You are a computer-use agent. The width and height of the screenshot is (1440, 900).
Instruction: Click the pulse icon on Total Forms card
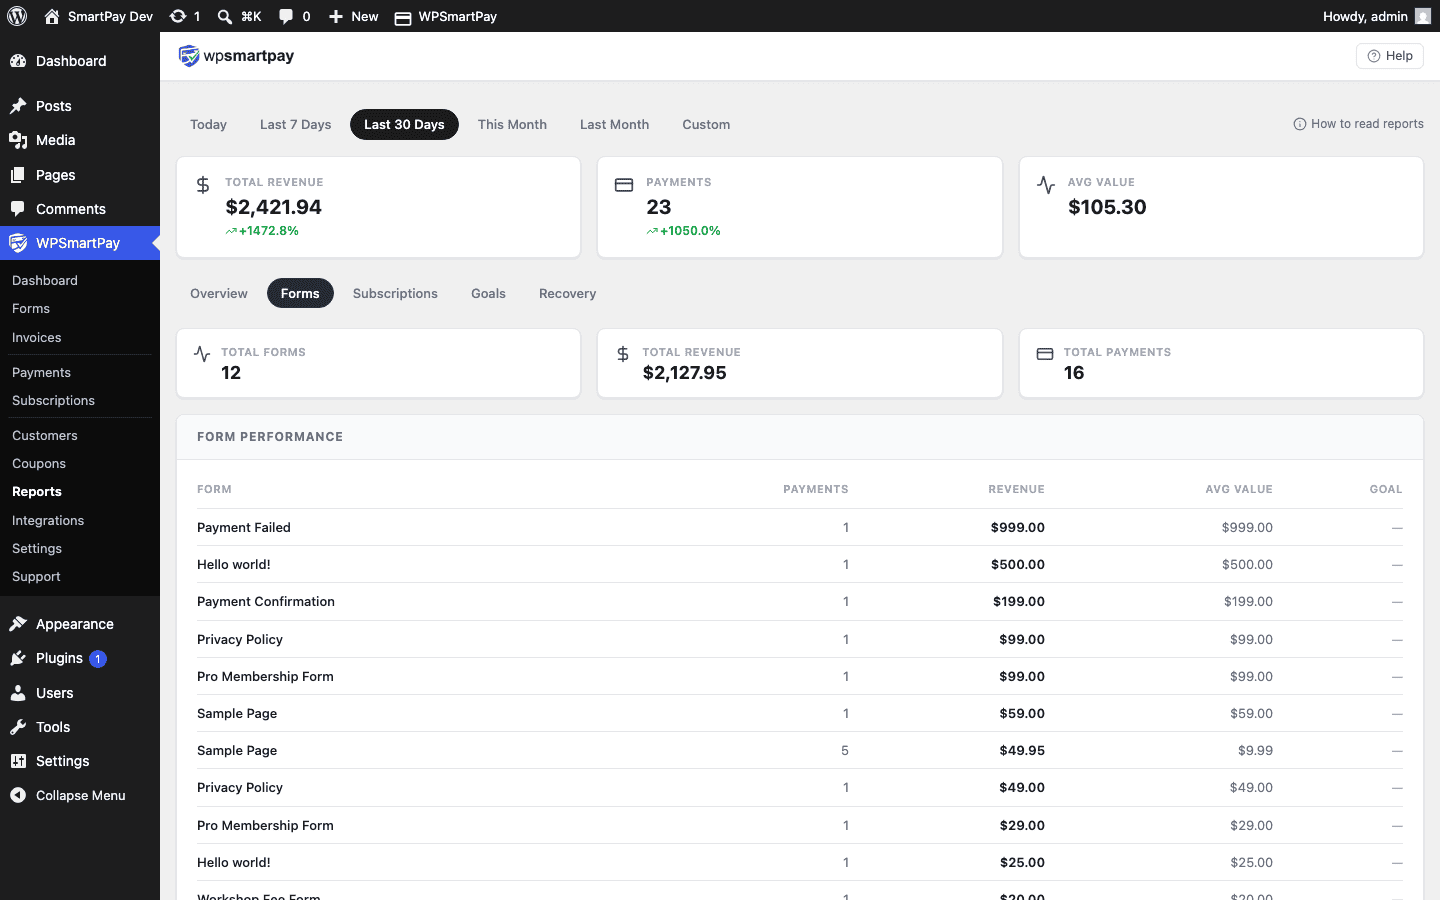click(x=202, y=354)
